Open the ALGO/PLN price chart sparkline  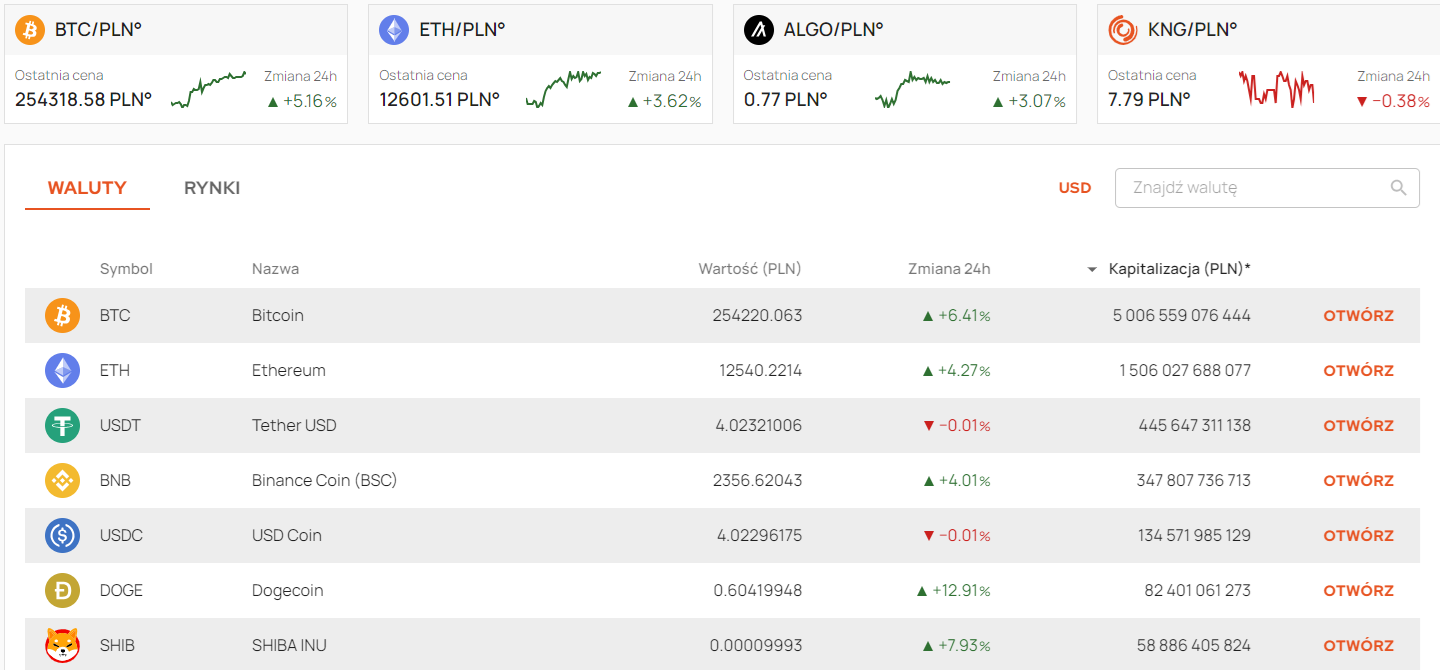912,89
